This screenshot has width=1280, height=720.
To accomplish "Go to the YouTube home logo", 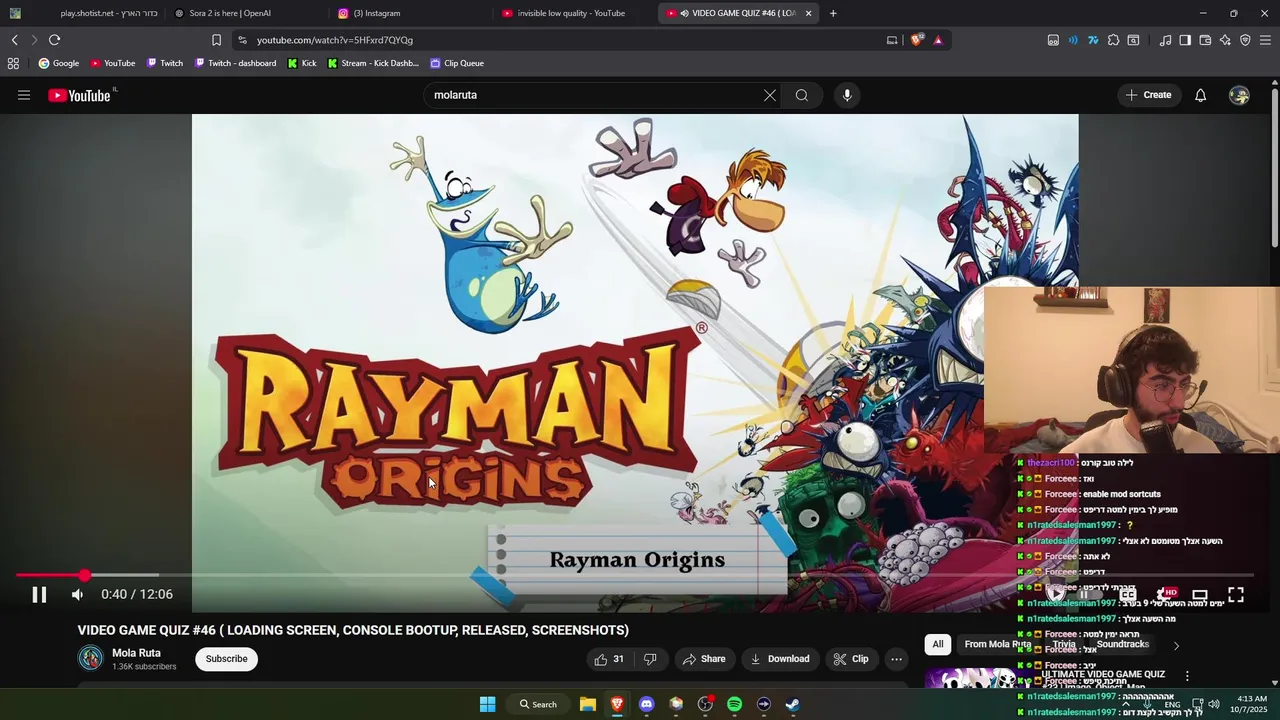I will pos(79,95).
